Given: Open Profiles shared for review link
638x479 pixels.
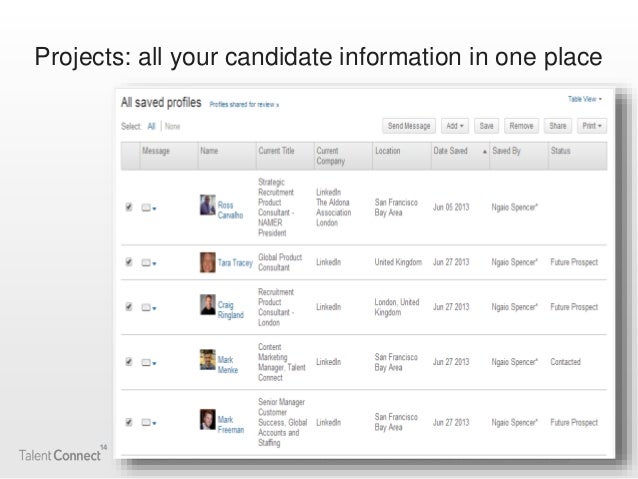Looking at the screenshot, I should [244, 103].
